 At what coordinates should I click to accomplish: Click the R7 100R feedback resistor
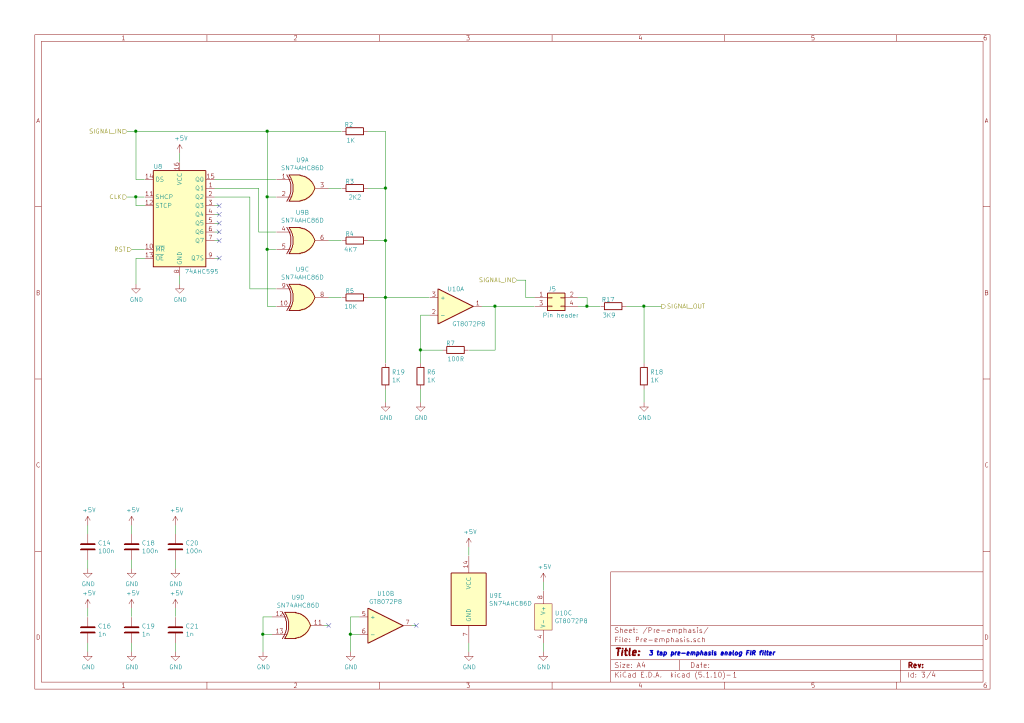[456, 350]
